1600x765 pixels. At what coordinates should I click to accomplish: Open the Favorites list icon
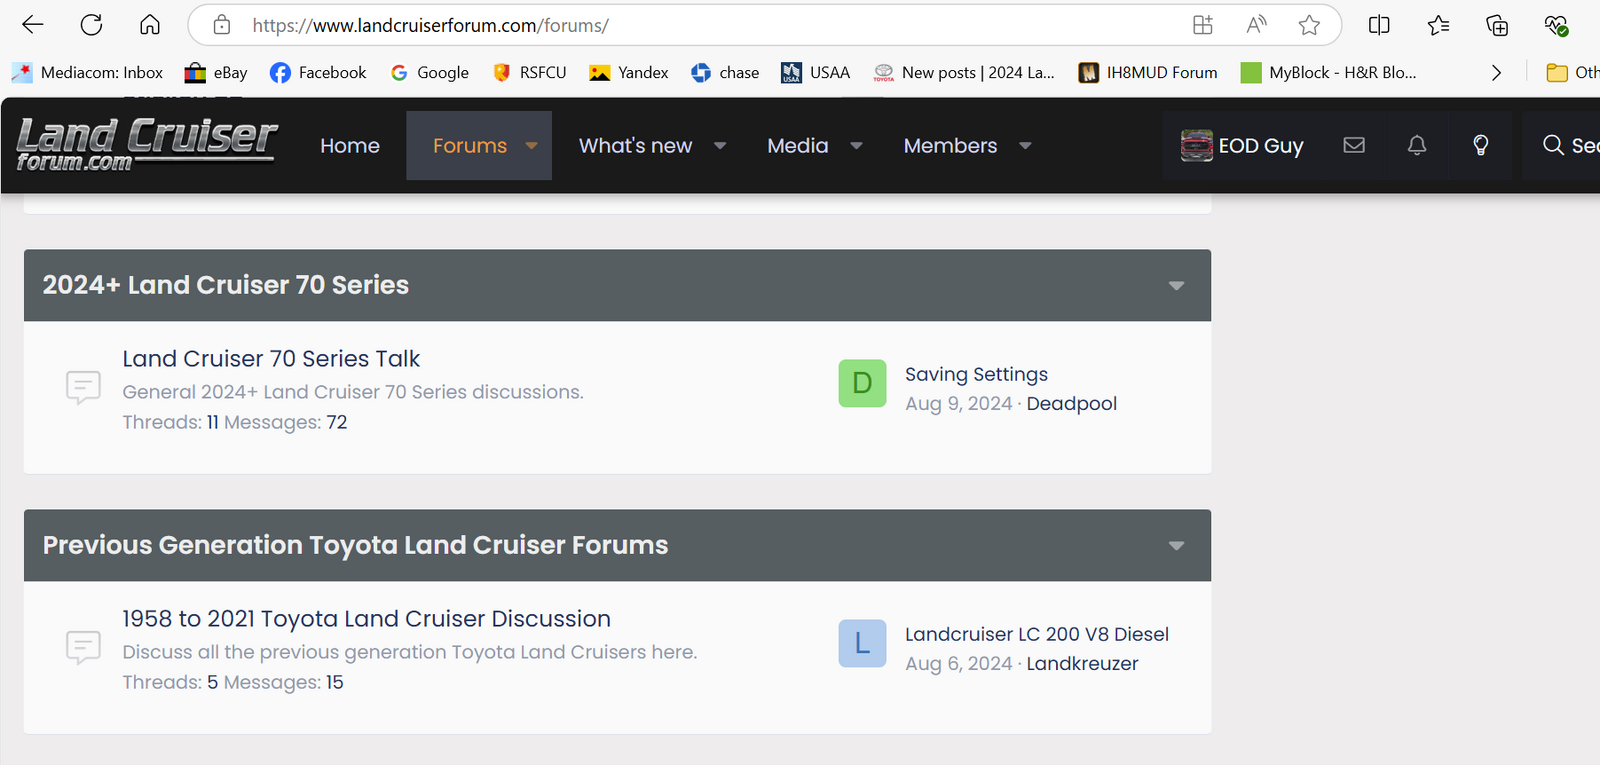point(1438,25)
